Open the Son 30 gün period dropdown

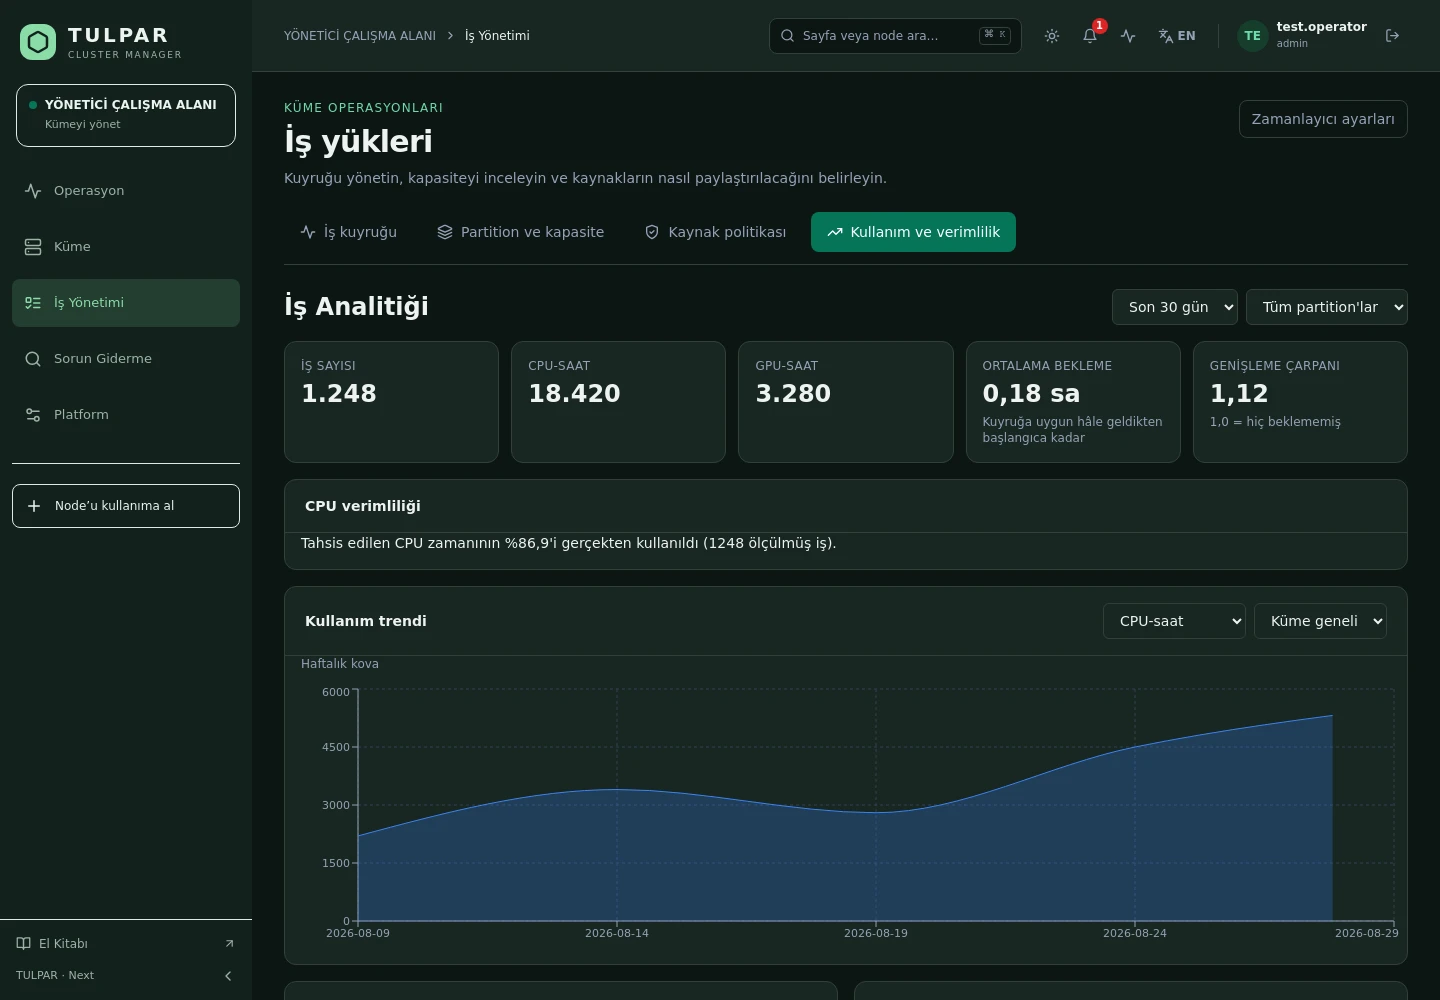(x=1175, y=307)
